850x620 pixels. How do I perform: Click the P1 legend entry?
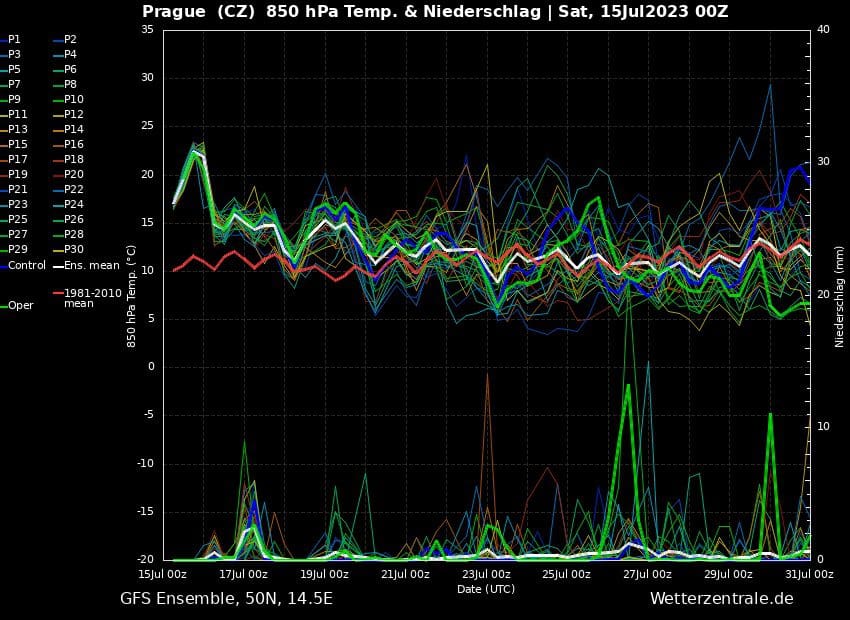click(x=14, y=39)
